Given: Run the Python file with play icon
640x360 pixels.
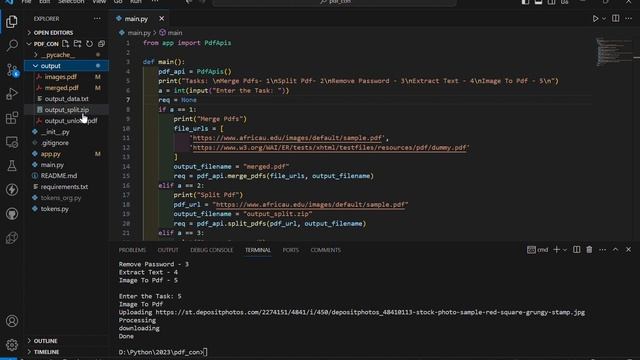Looking at the screenshot, I should [596, 19].
